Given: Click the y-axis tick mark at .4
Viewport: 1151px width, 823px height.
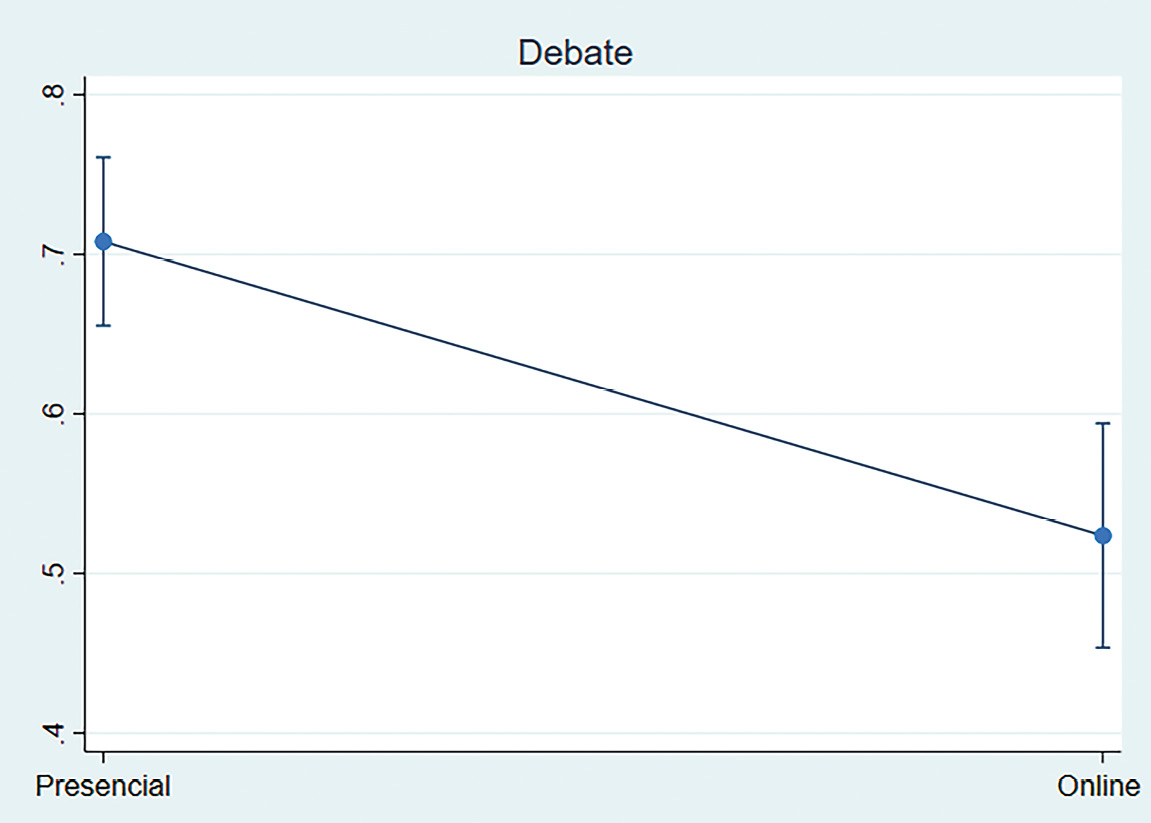Looking at the screenshot, I should [x=76, y=733].
